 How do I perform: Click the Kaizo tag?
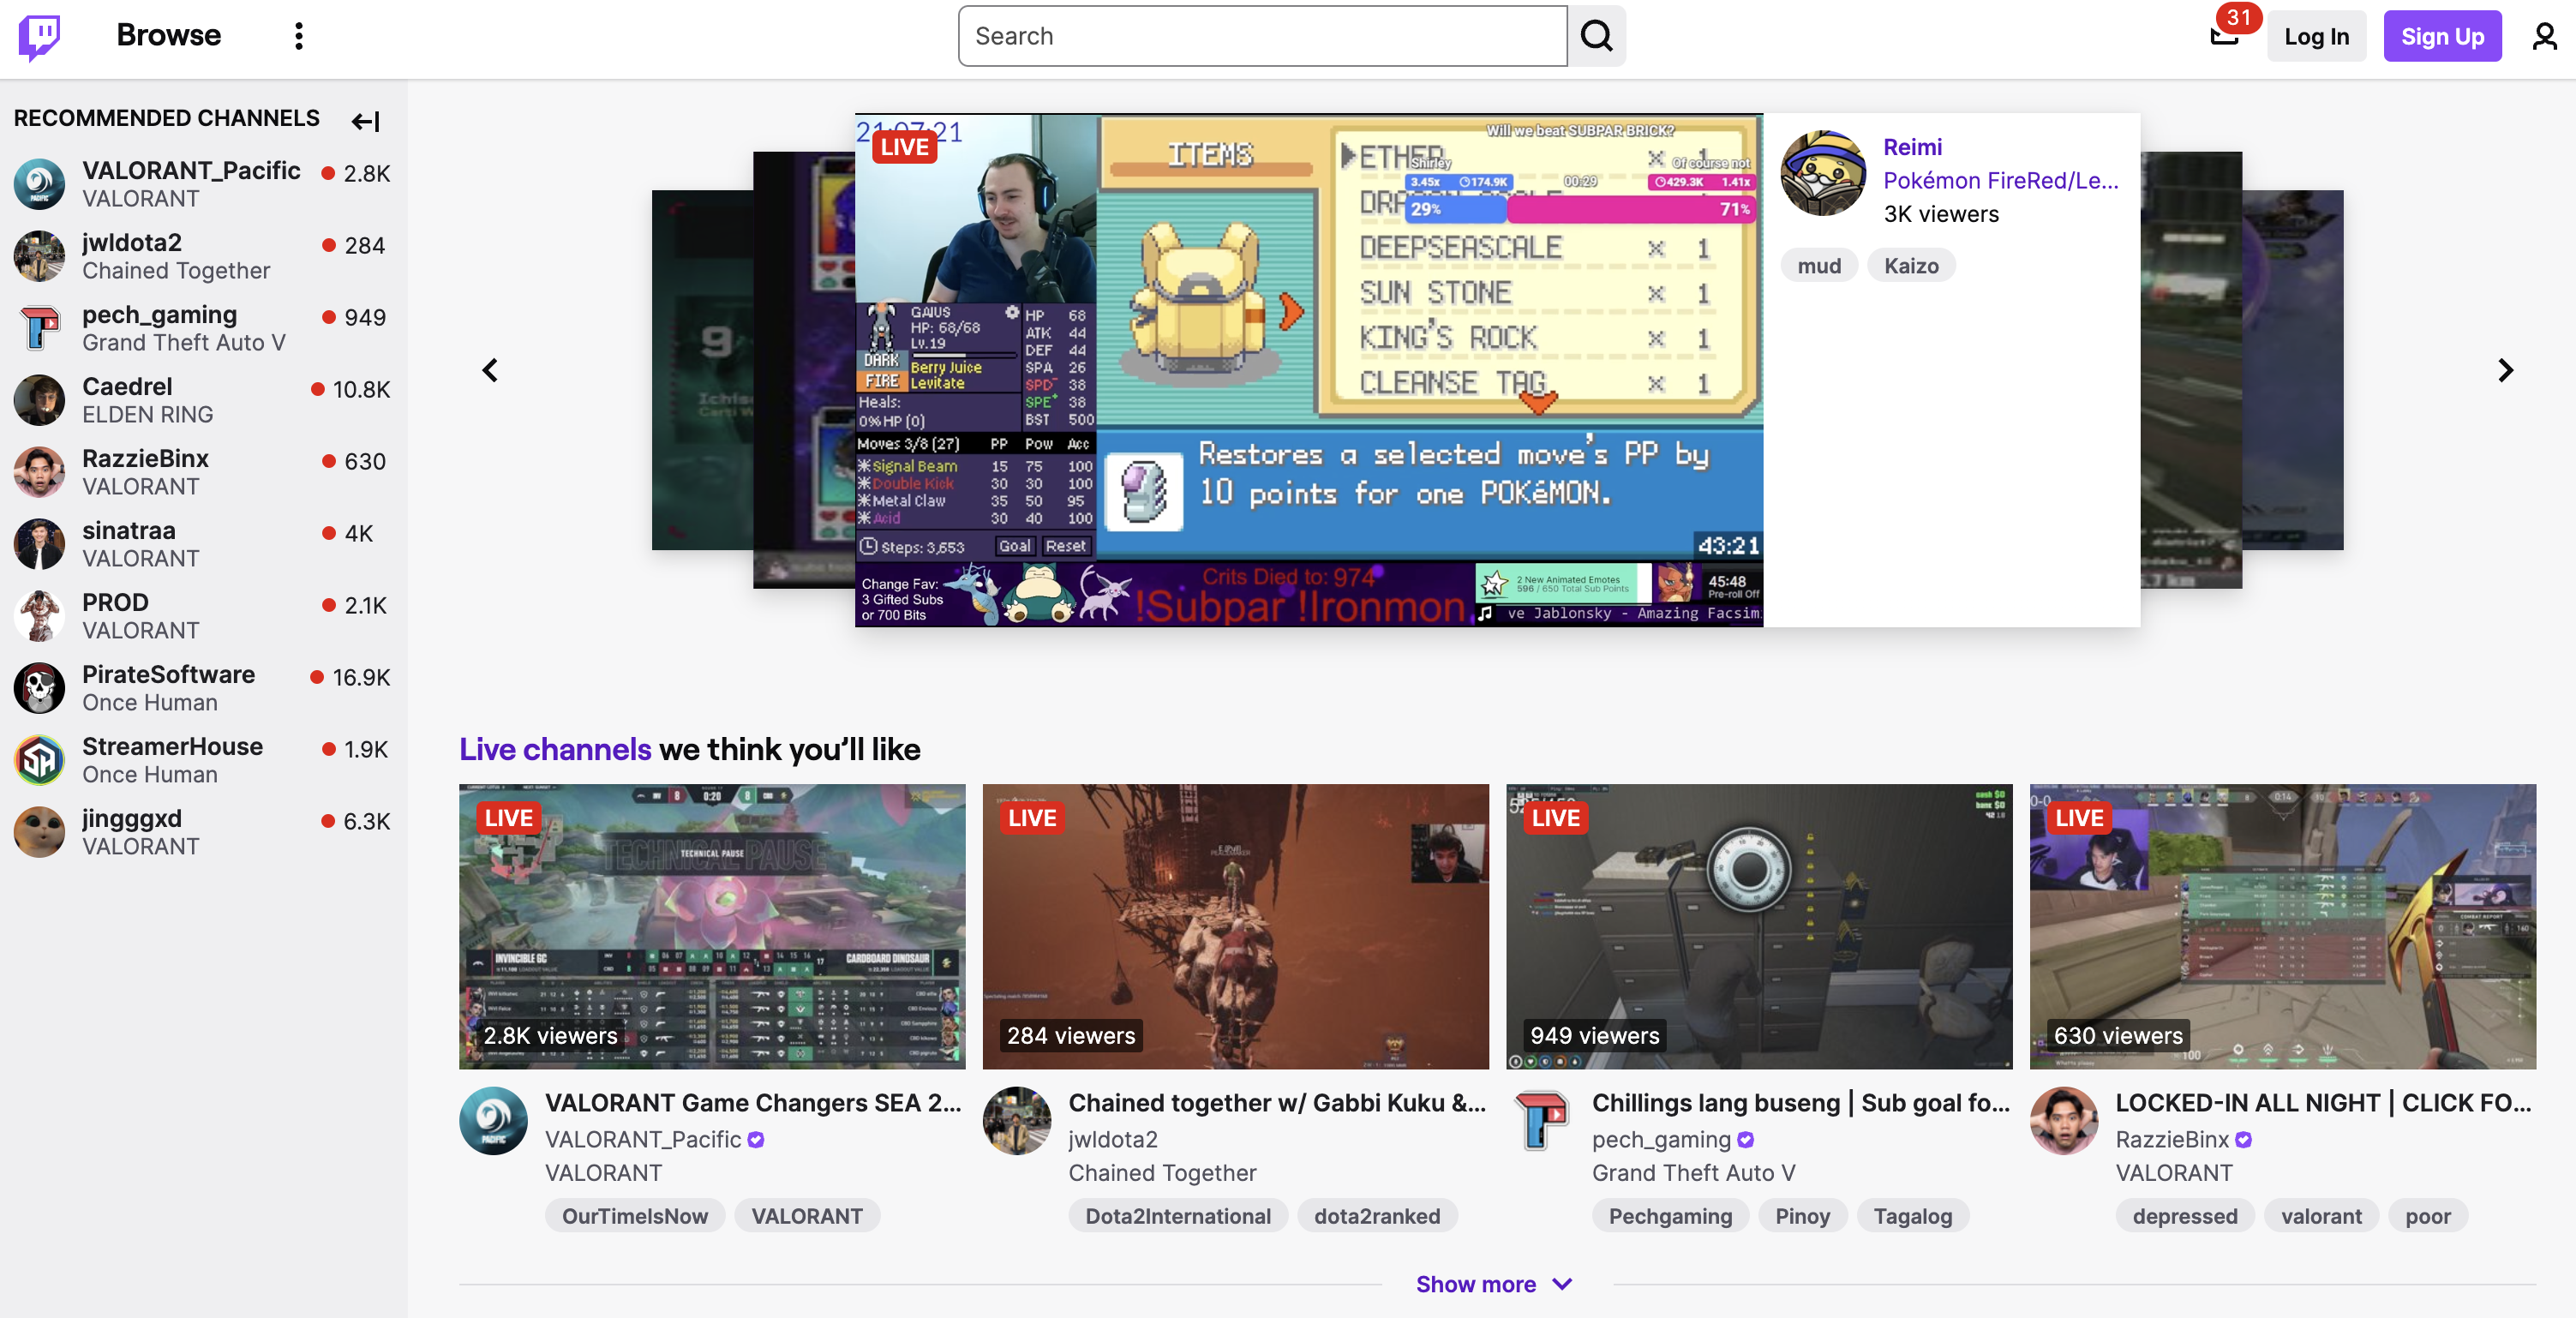point(1910,266)
